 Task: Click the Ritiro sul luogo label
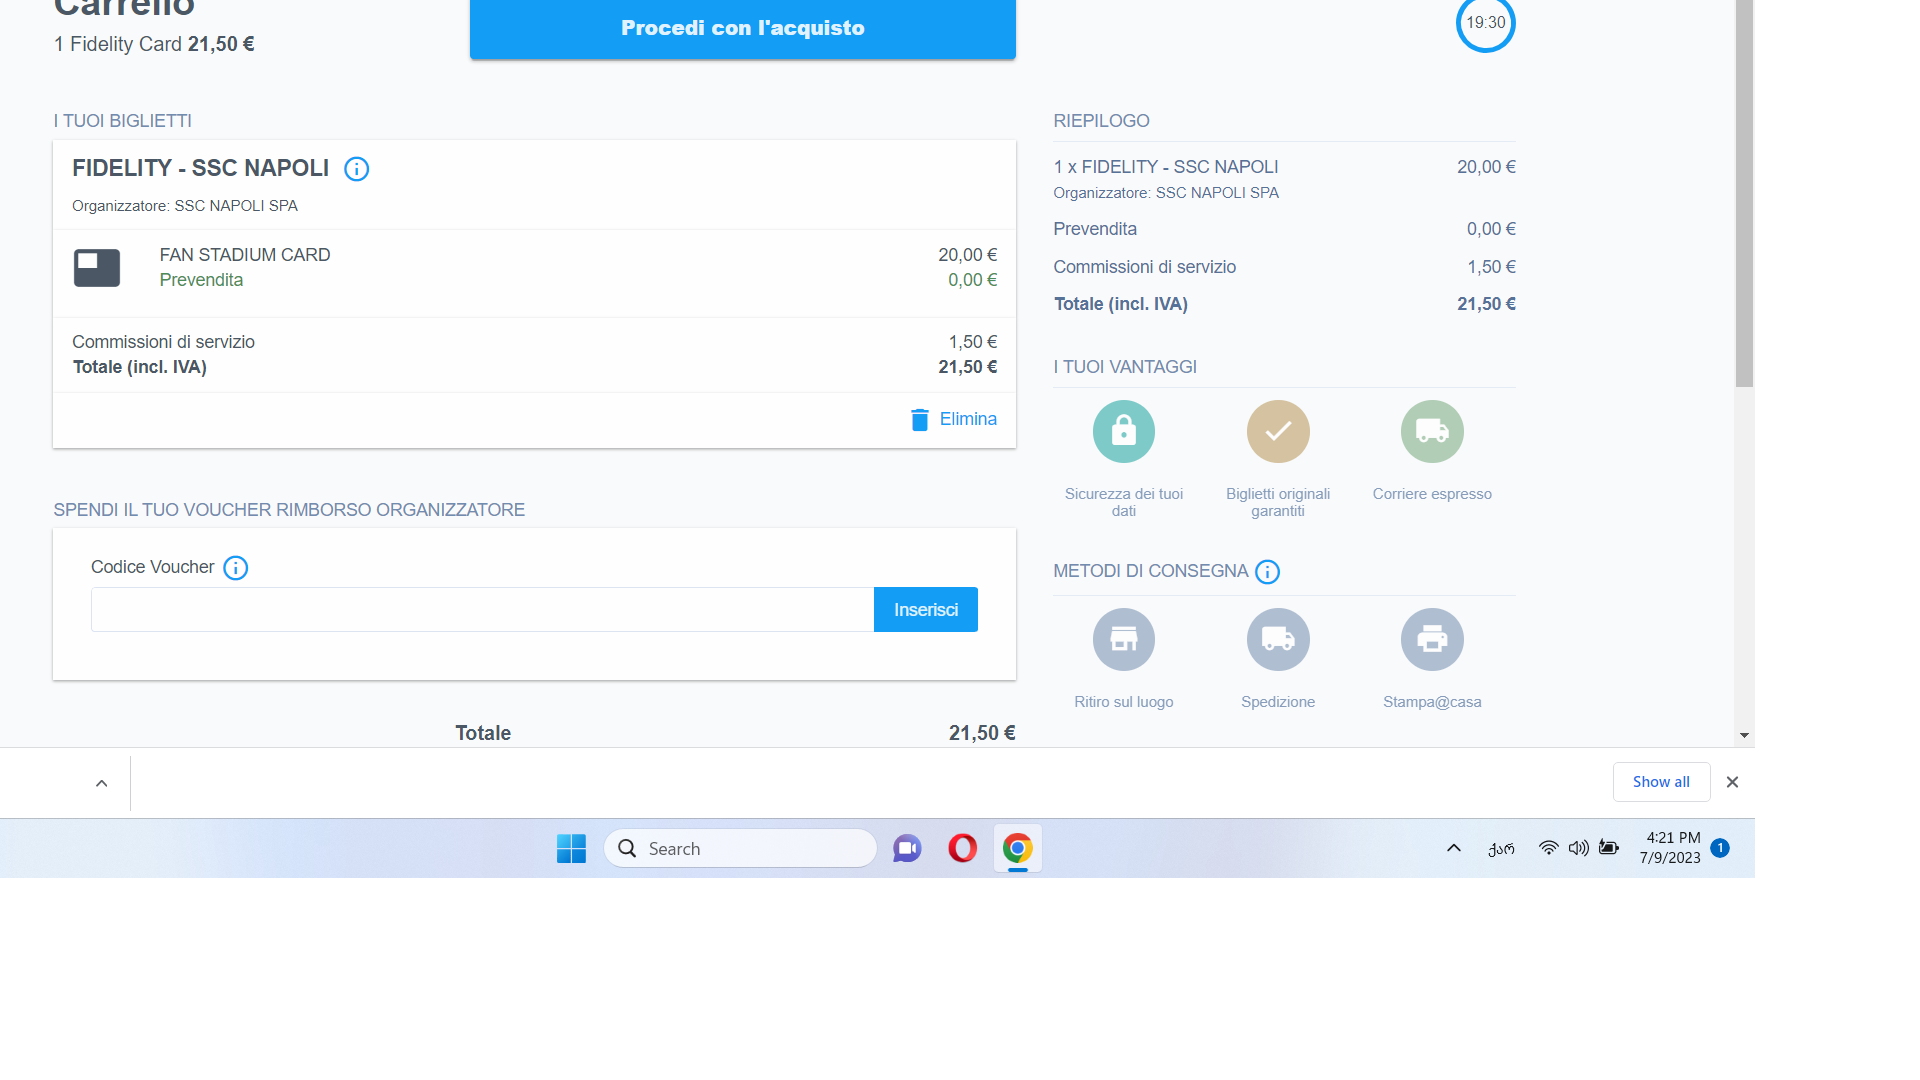click(x=1124, y=702)
